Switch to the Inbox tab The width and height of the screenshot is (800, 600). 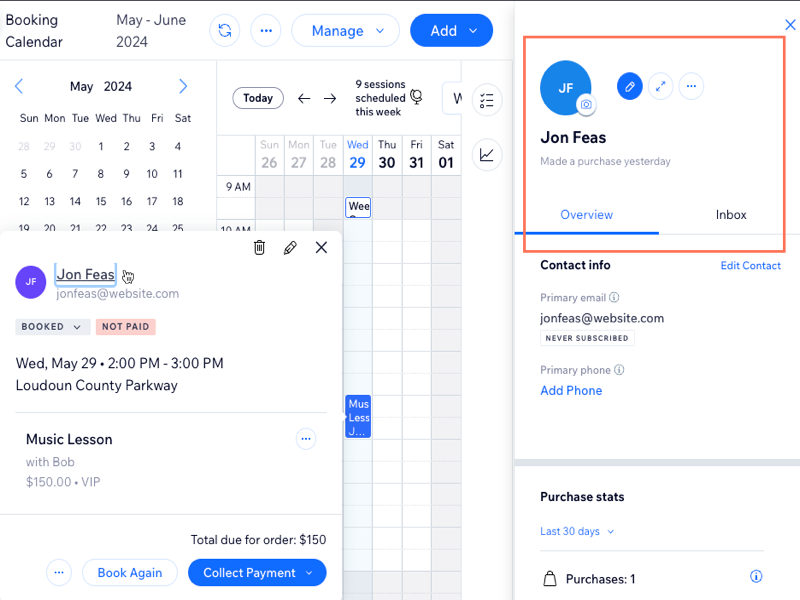[x=731, y=215]
